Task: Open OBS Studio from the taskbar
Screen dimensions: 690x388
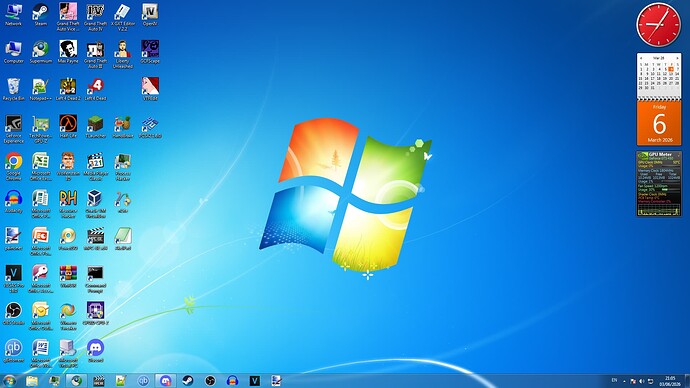Action: [210, 381]
